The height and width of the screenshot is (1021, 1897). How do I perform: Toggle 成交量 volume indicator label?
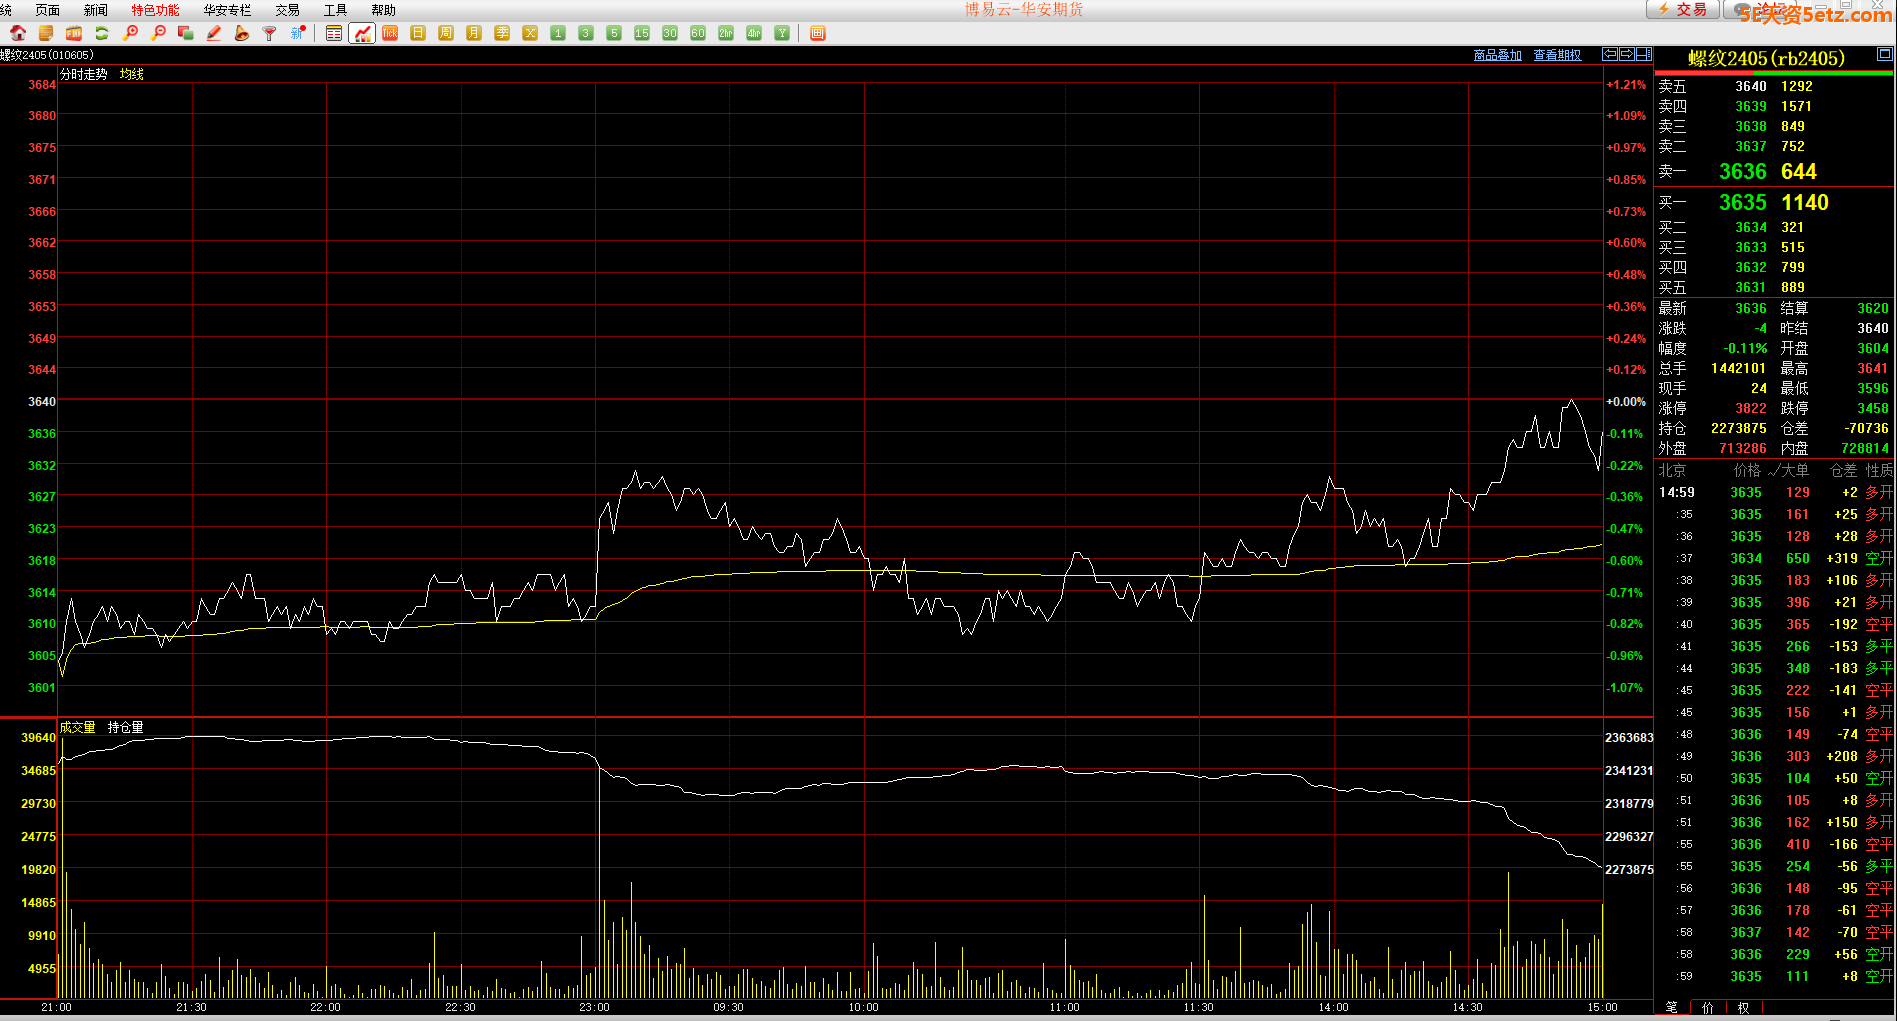pyautogui.click(x=77, y=727)
